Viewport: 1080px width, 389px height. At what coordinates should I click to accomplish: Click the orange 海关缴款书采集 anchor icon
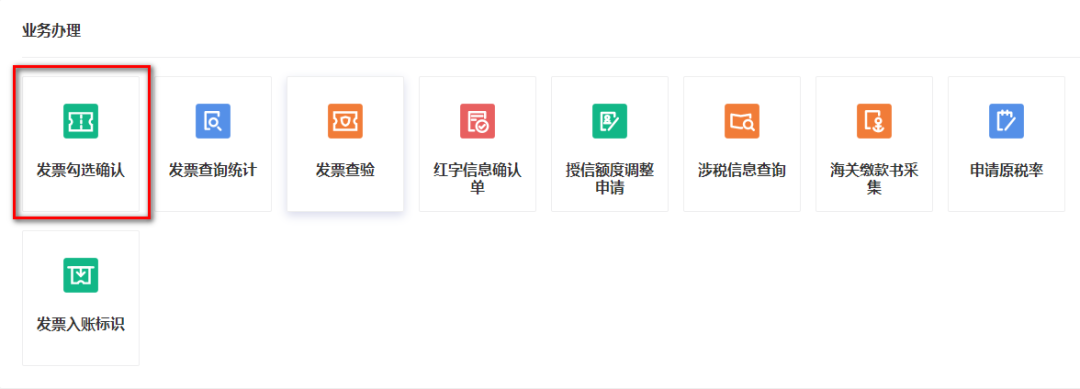(x=874, y=121)
